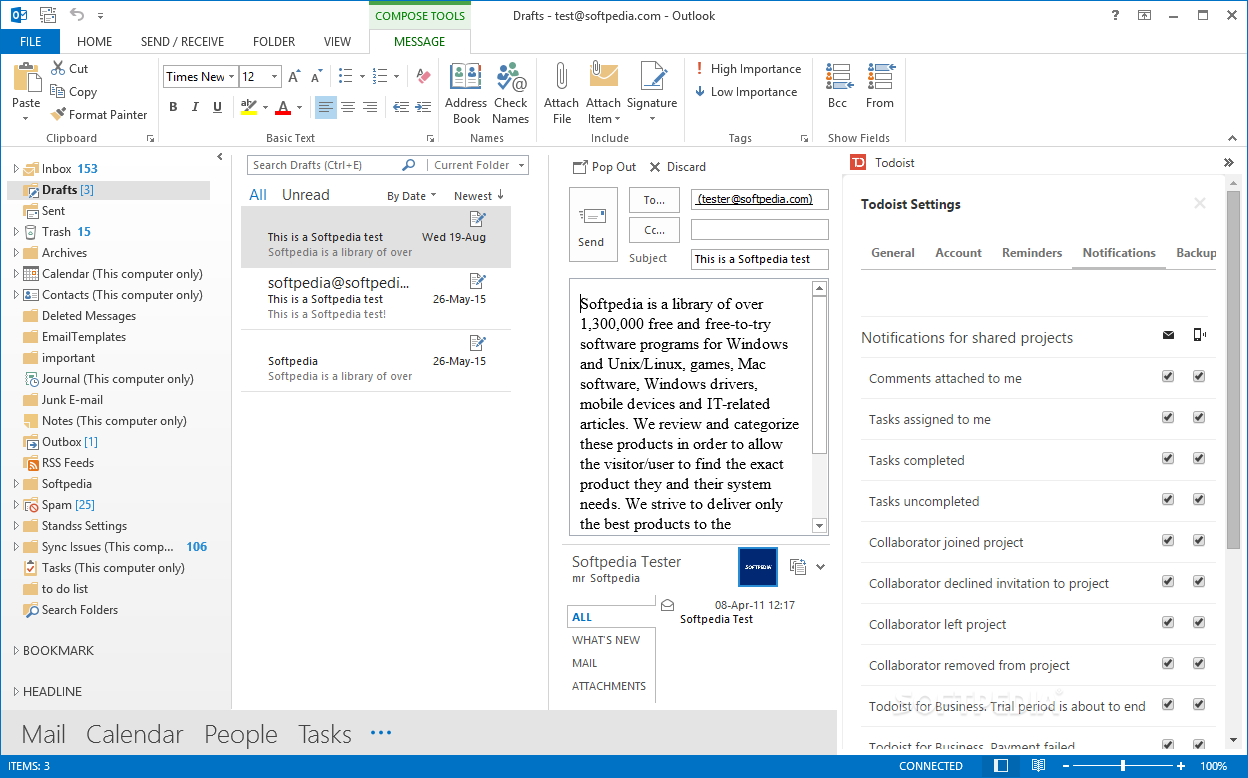
Task: Uncheck mobile notification for Comments attached to me
Action: [1199, 377]
